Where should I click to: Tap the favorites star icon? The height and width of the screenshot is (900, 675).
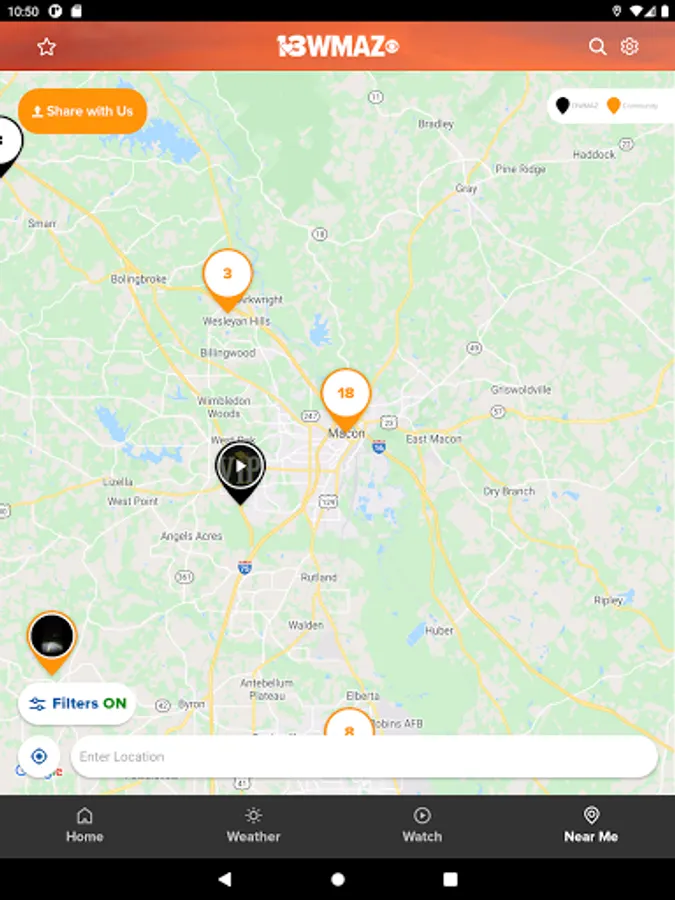tap(46, 47)
